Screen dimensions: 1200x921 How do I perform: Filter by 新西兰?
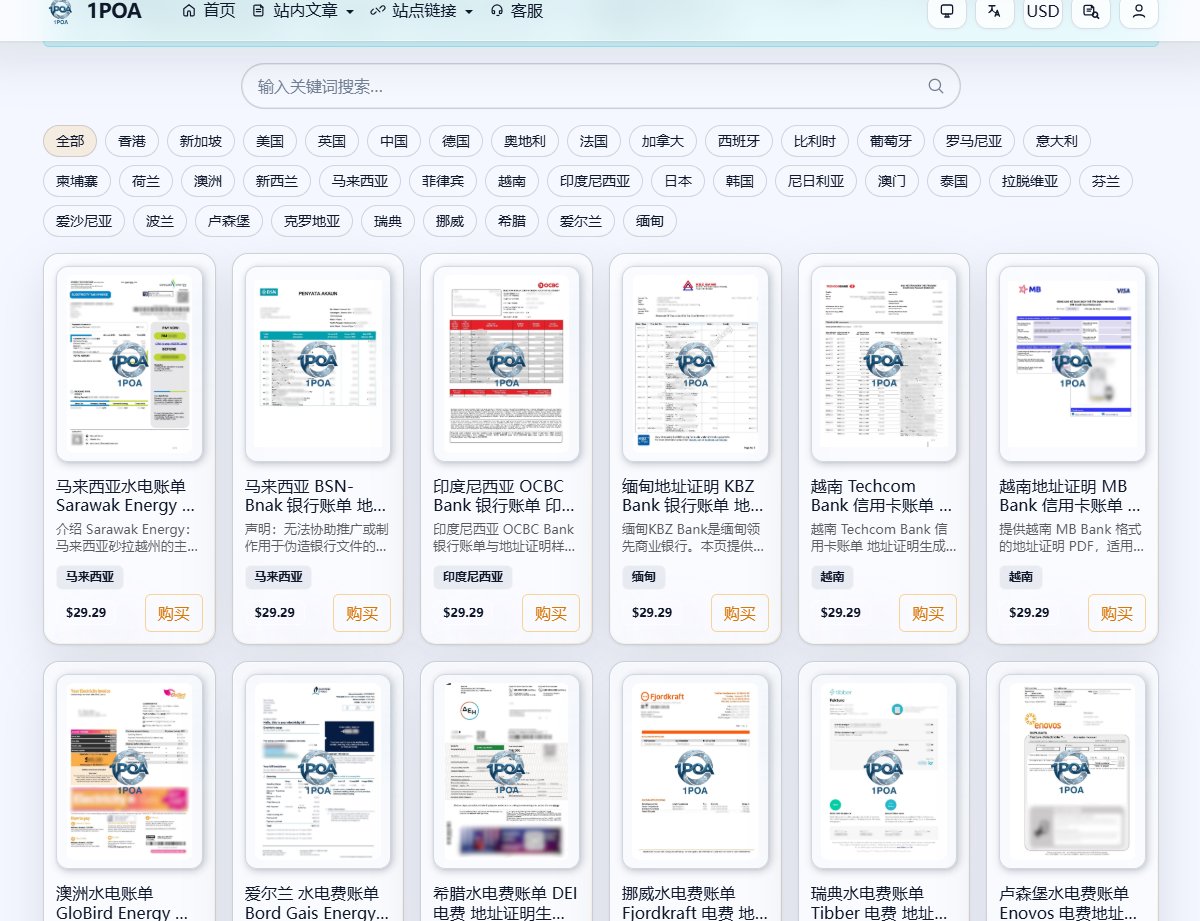(277, 181)
